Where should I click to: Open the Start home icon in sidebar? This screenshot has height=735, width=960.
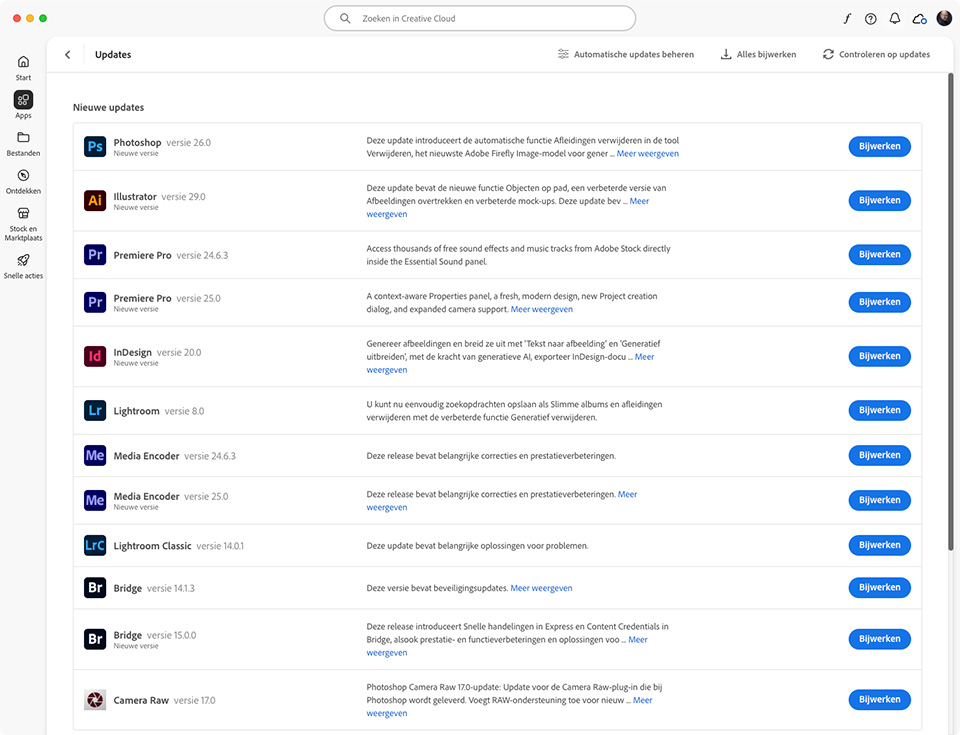point(23,61)
